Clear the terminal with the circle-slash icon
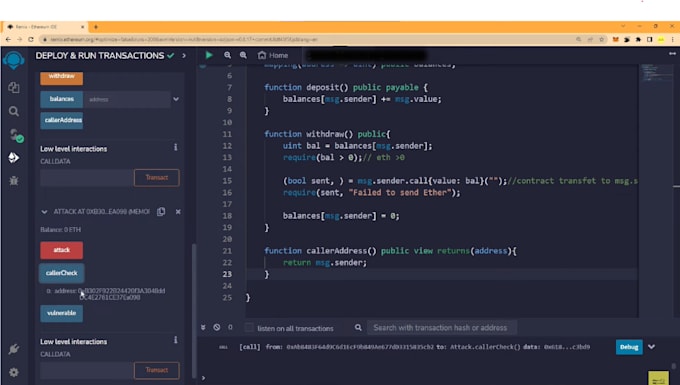680x385 pixels. point(217,327)
